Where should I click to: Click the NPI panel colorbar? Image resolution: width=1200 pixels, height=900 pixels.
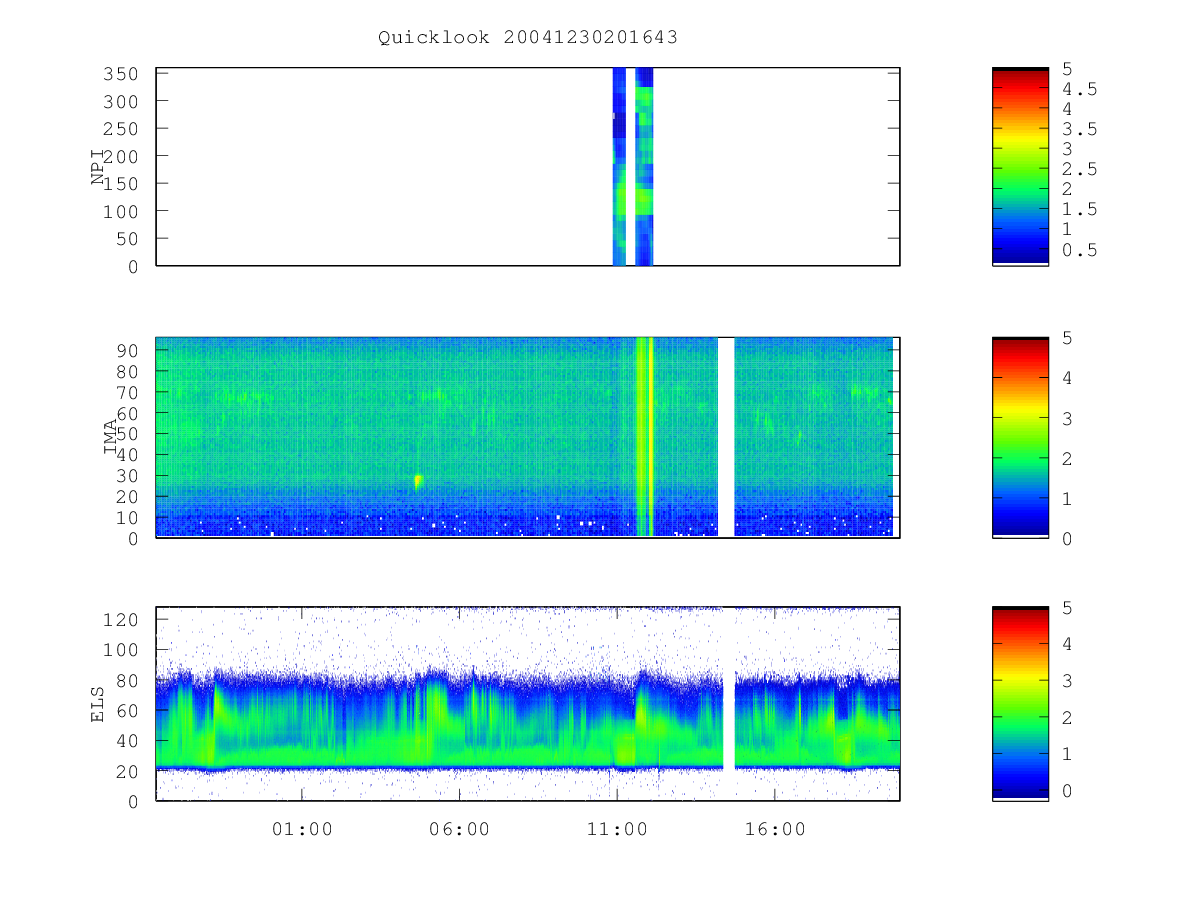coord(1020,167)
